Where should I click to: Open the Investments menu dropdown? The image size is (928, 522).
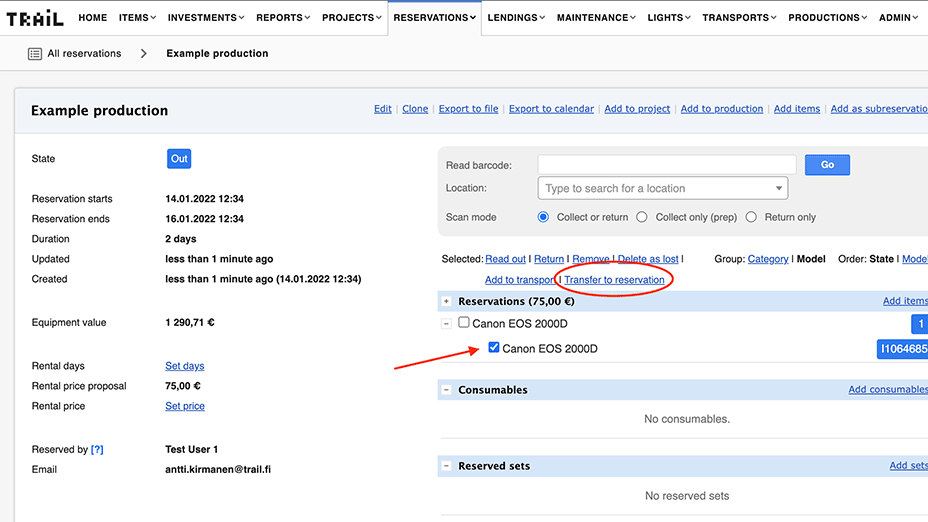coord(206,18)
